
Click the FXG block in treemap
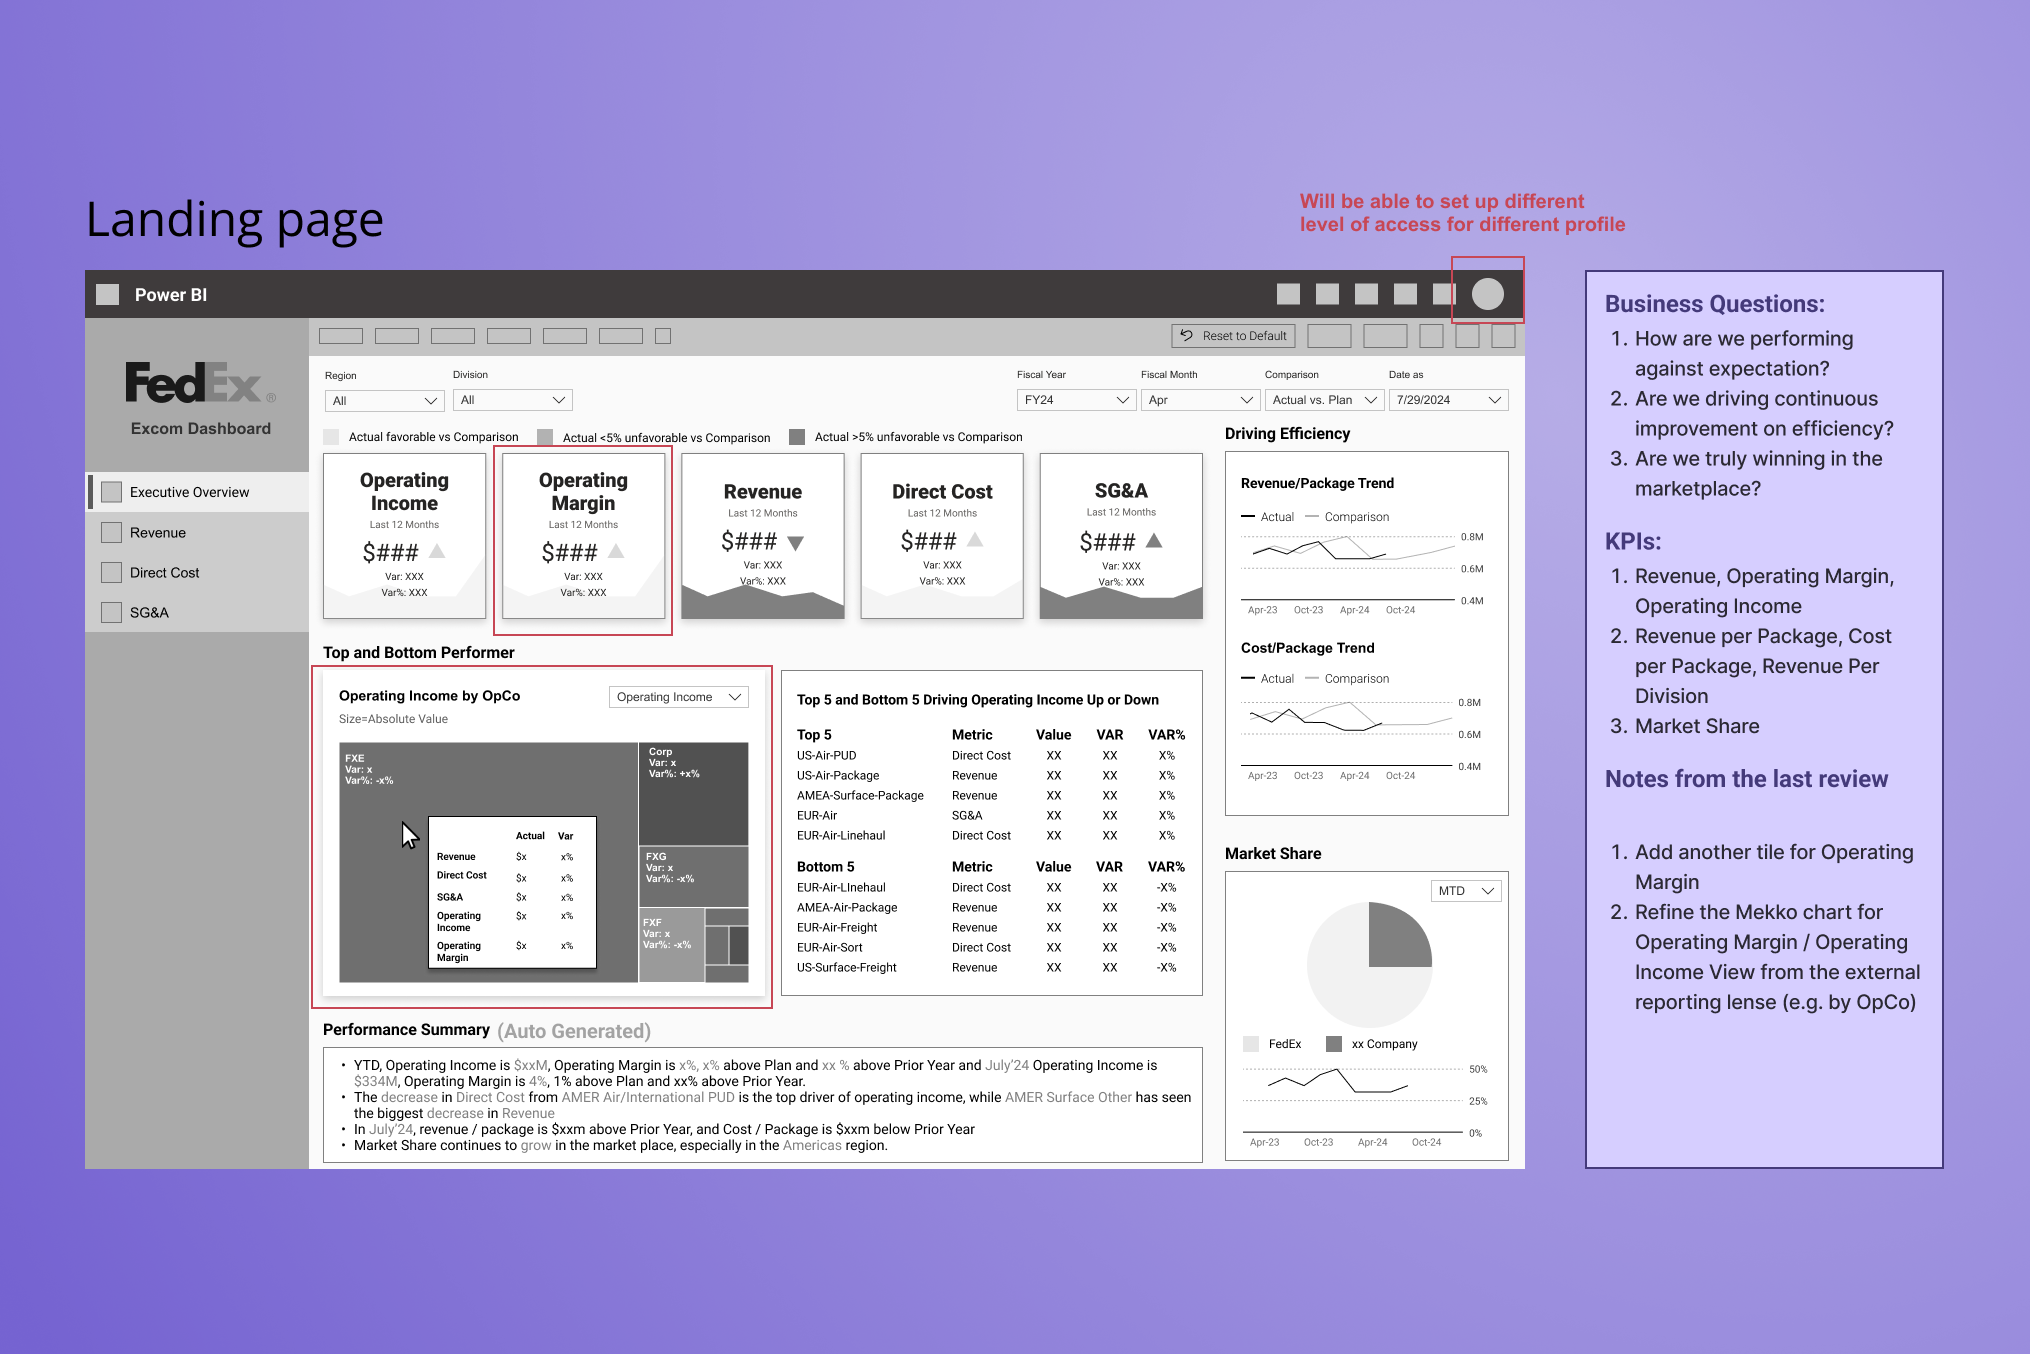coord(693,877)
